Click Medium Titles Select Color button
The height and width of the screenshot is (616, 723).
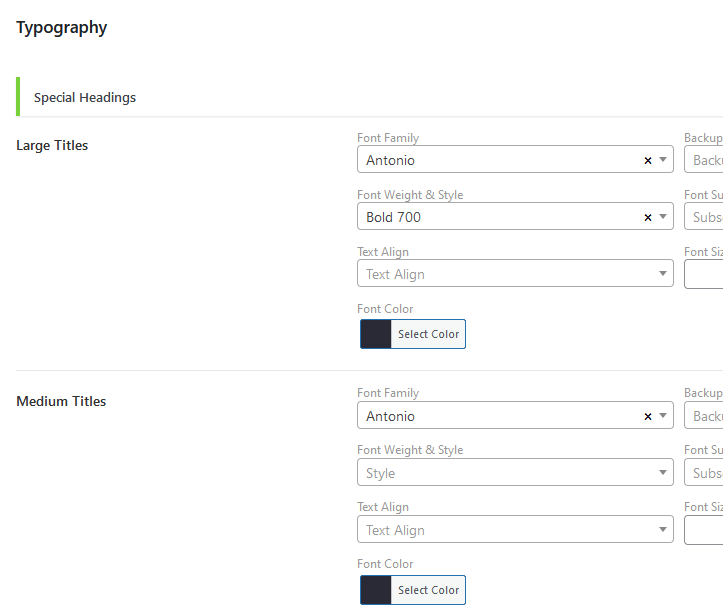tap(428, 590)
